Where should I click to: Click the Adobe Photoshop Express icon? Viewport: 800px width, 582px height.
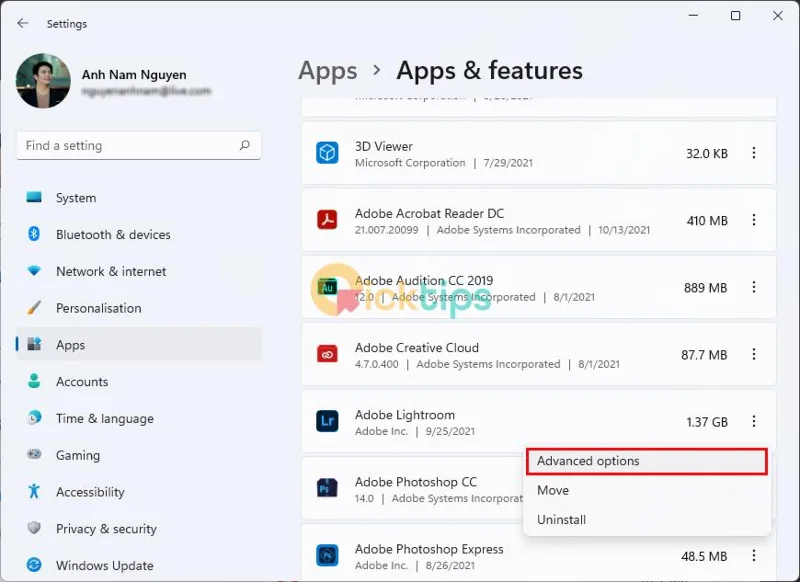[x=327, y=555]
